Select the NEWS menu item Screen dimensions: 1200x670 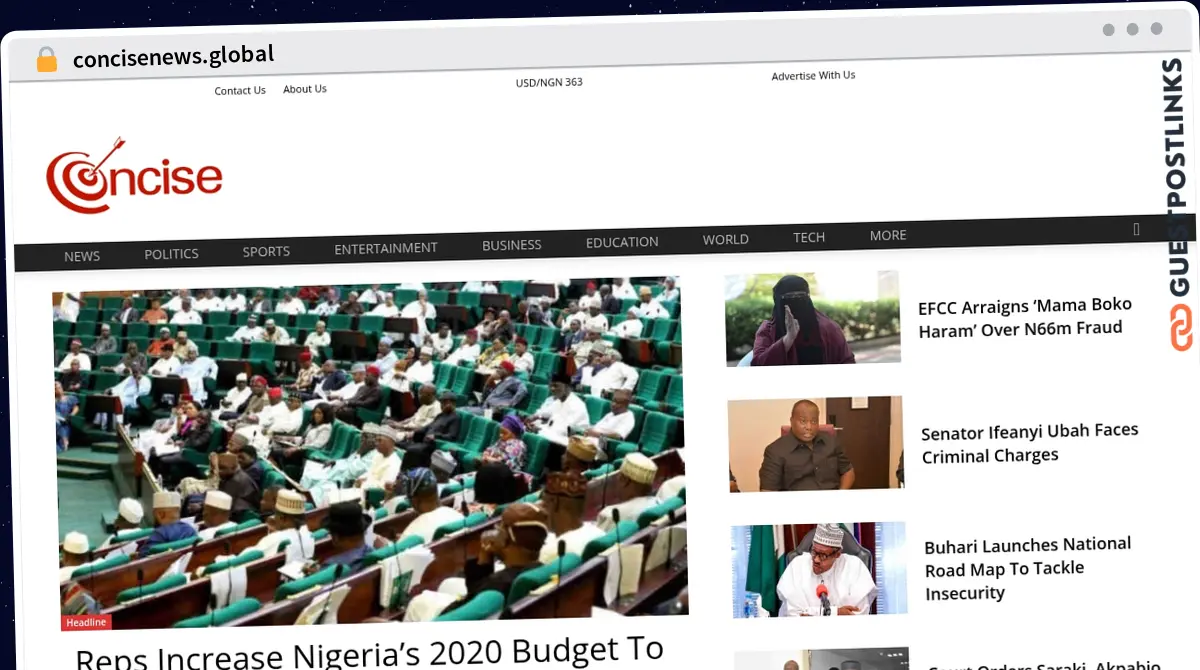81,255
